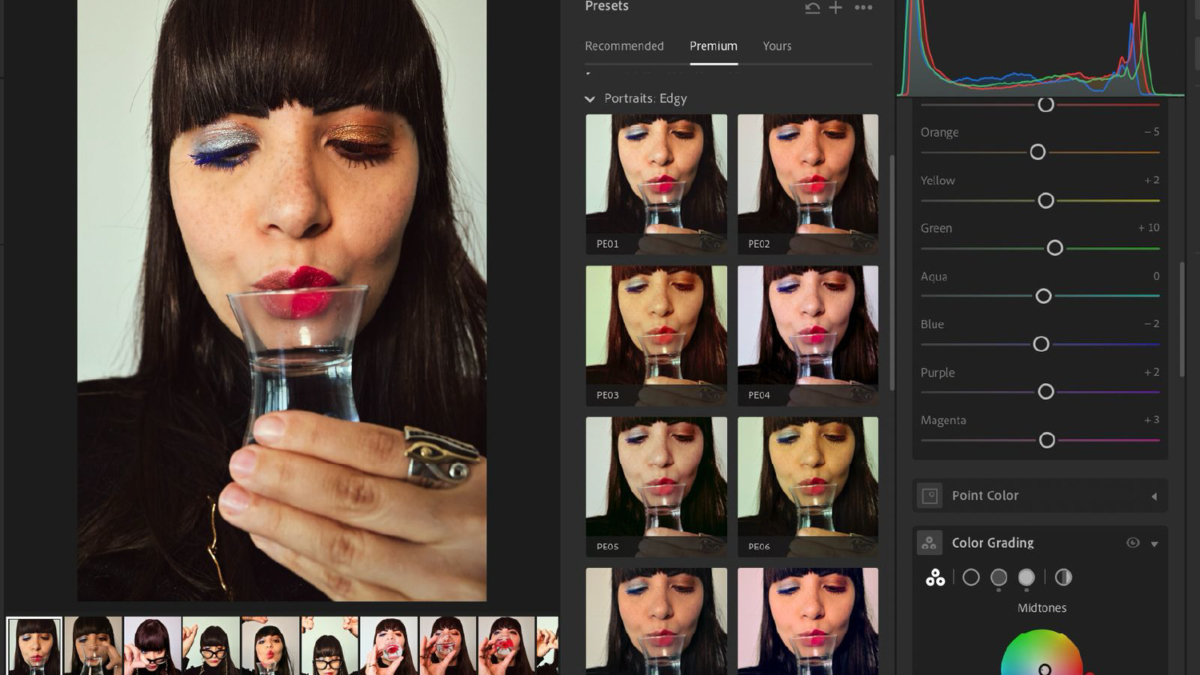The width and height of the screenshot is (1200, 675).
Task: Collapse the Color Grading panel arrow
Action: pyautogui.click(x=1154, y=544)
